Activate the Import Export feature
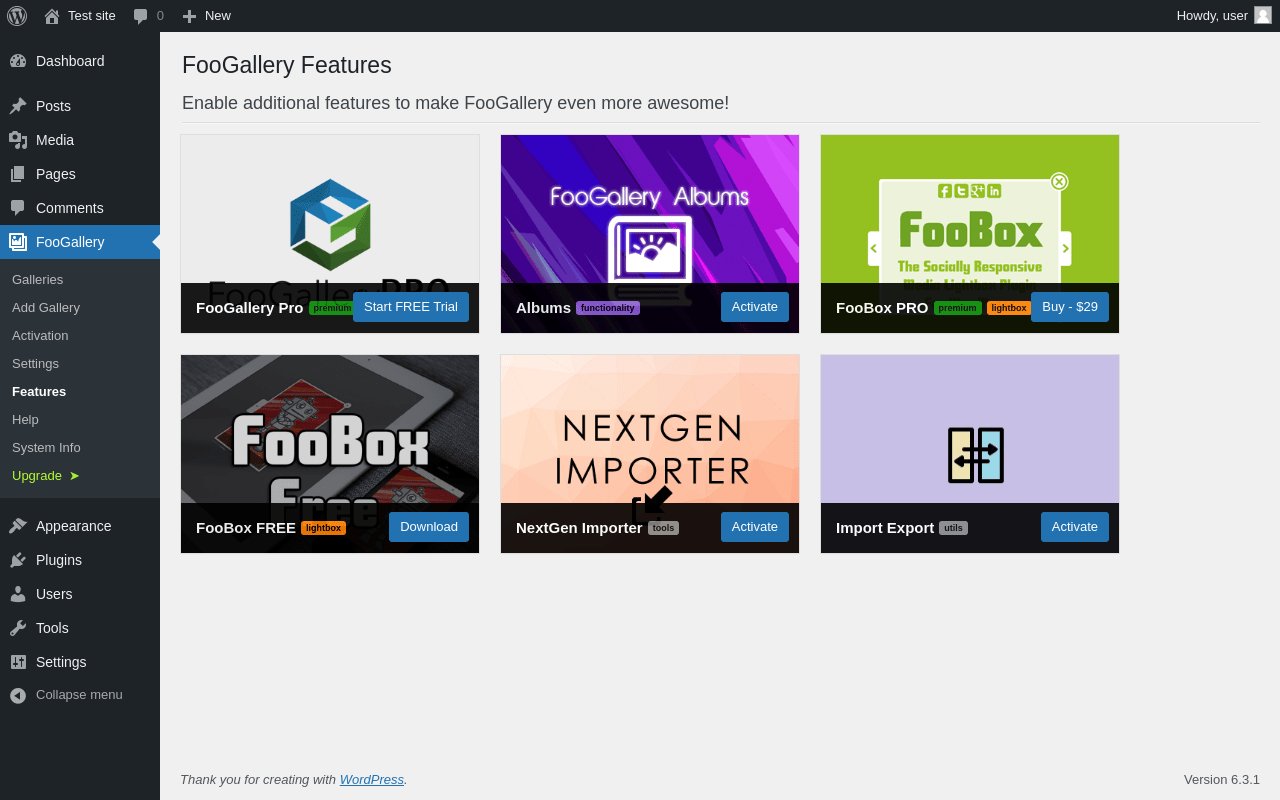This screenshot has height=800, width=1280. [1075, 527]
